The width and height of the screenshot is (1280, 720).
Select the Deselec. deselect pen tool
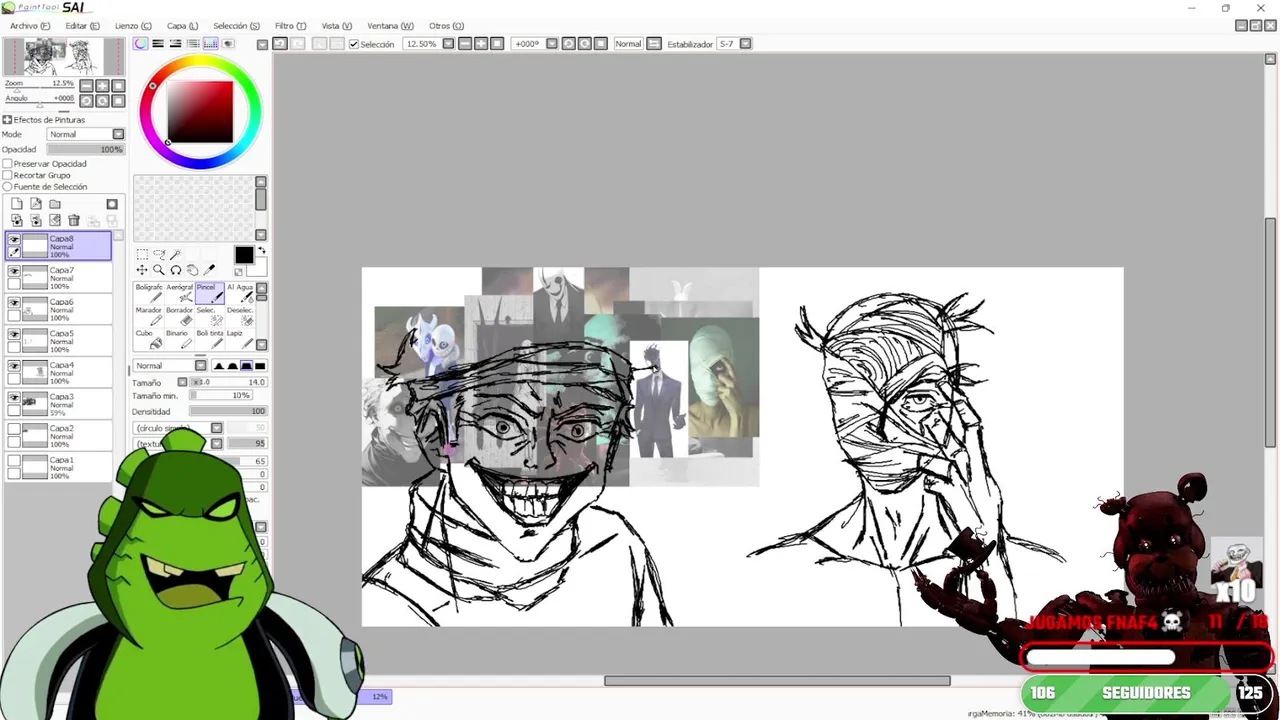[x=240, y=316]
